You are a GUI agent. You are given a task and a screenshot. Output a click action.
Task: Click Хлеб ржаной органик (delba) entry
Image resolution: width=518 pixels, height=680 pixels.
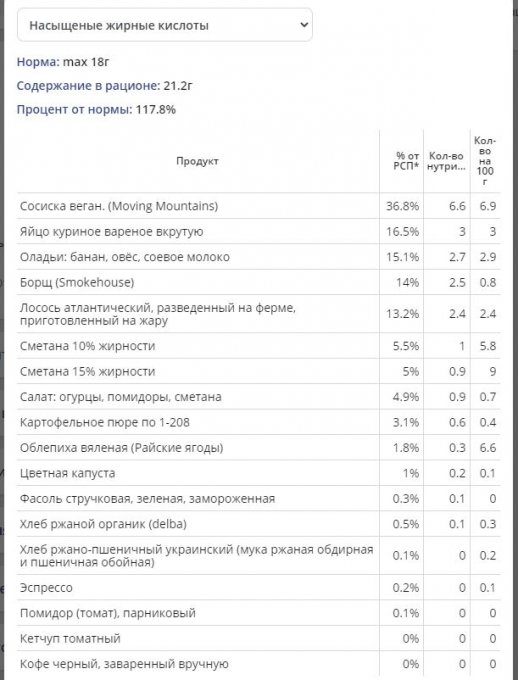103,524
